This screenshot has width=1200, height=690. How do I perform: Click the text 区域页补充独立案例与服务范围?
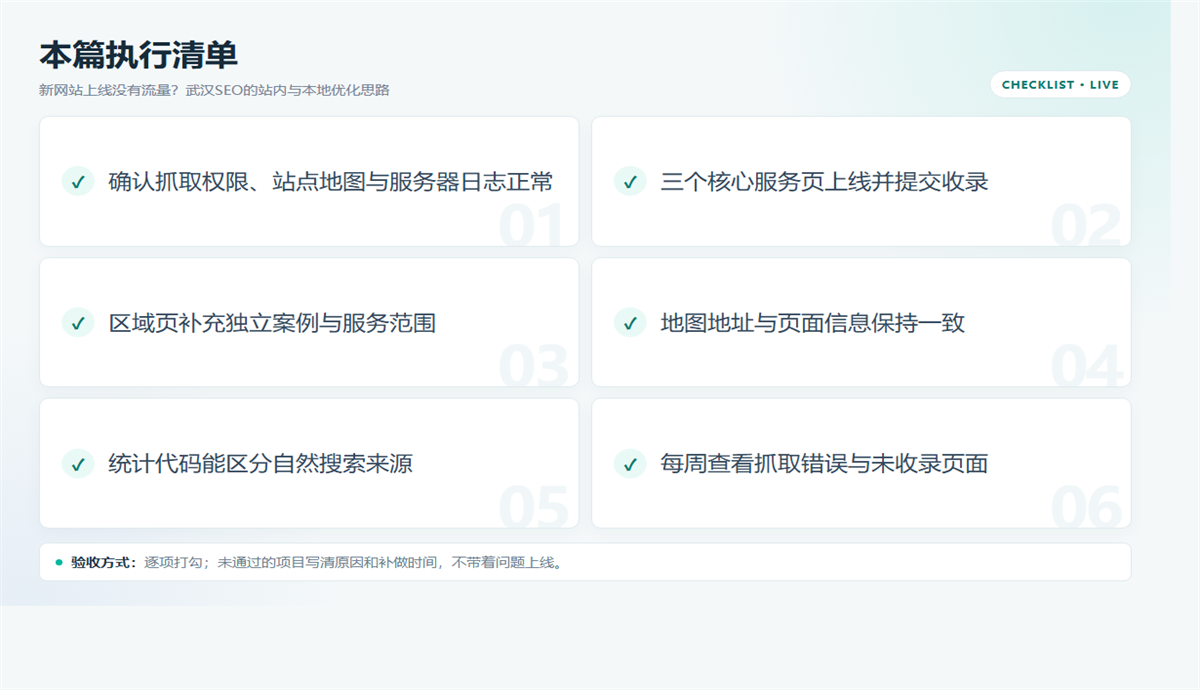(272, 323)
